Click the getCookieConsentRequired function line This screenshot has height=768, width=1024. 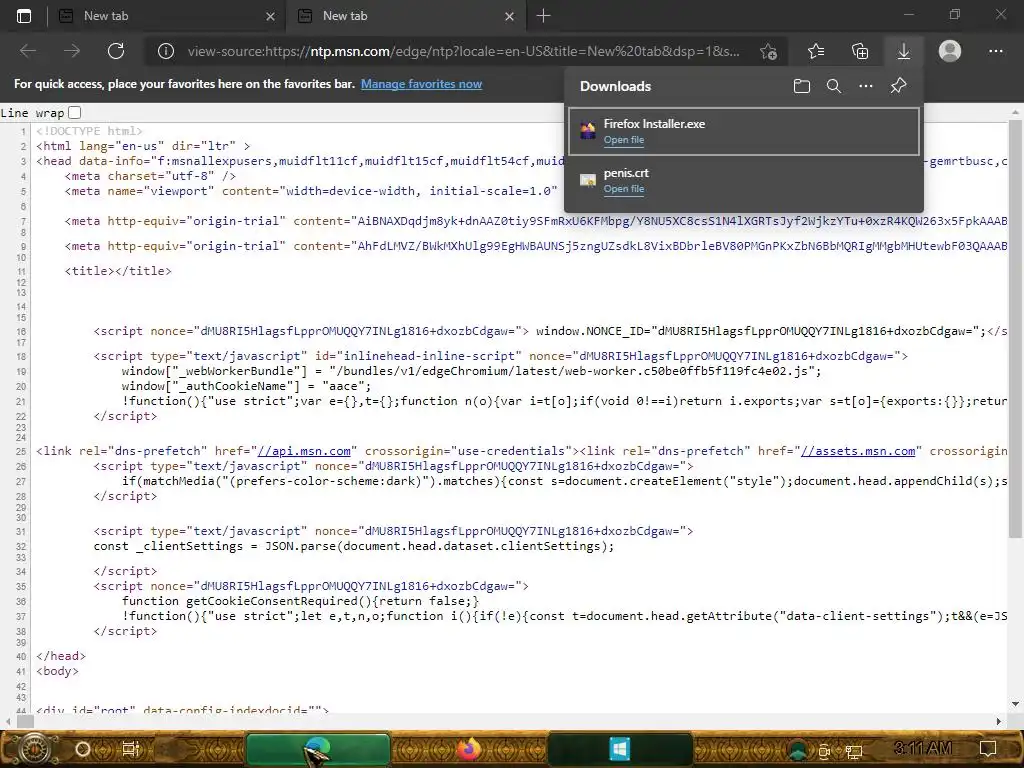(300, 601)
